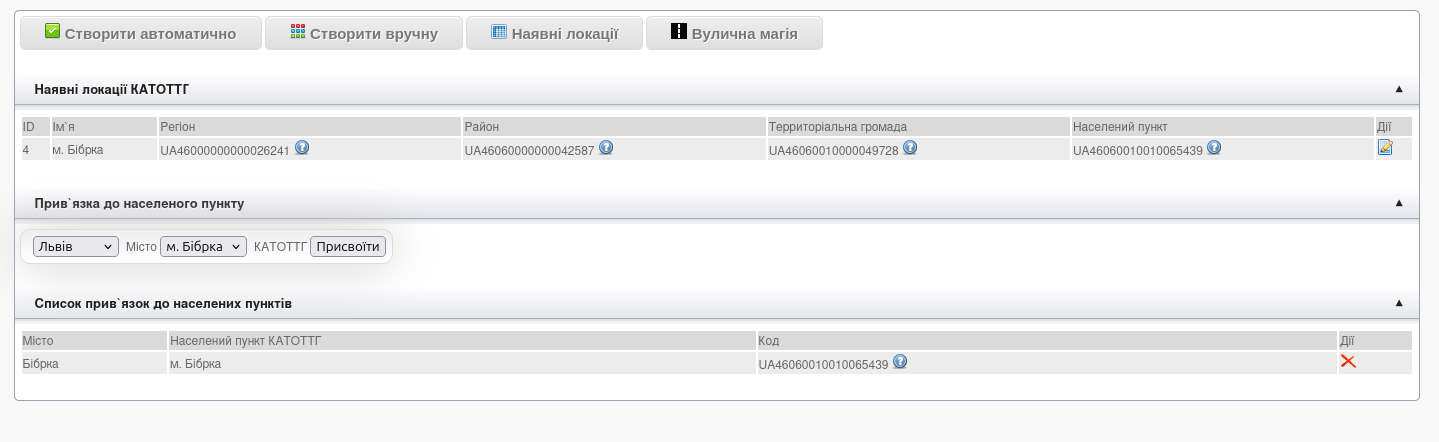Click the Населений пункт column header
Image resolution: width=1439 pixels, height=442 pixels.
1120,127
